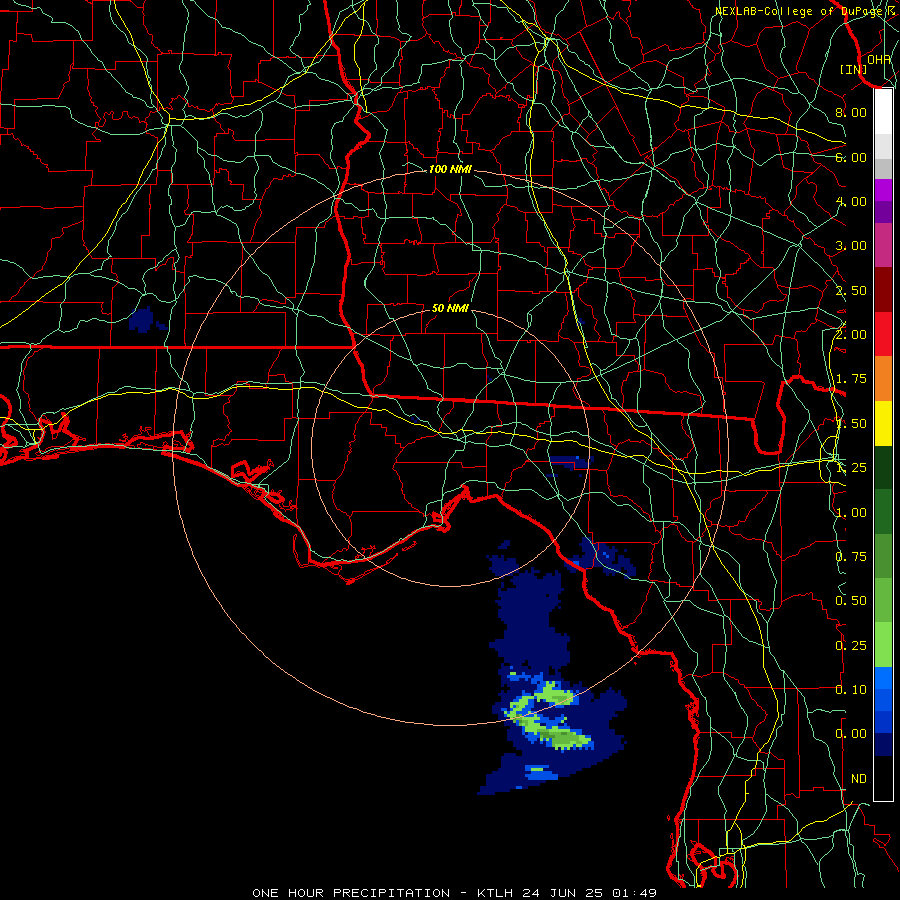Click the legend value 0.00
This screenshot has height=900, width=900.
(851, 734)
